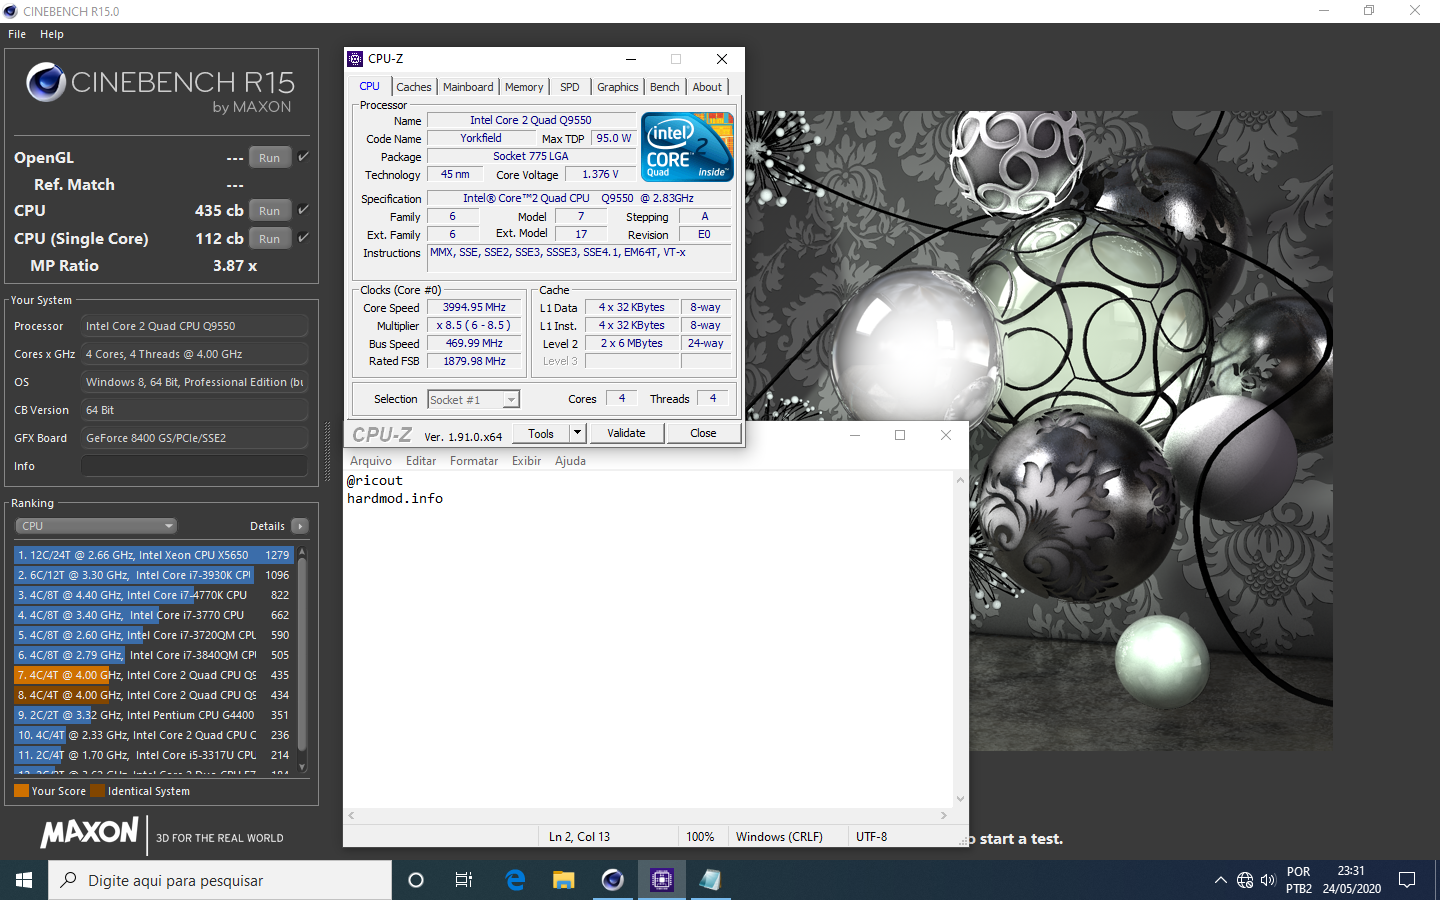
Task: Click the CPU-Z title bar icon
Action: point(355,59)
